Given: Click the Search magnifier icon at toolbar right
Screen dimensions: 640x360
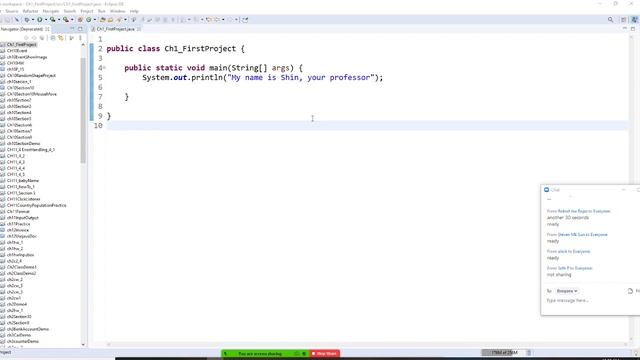Looking at the screenshot, I should (x=611, y=20).
